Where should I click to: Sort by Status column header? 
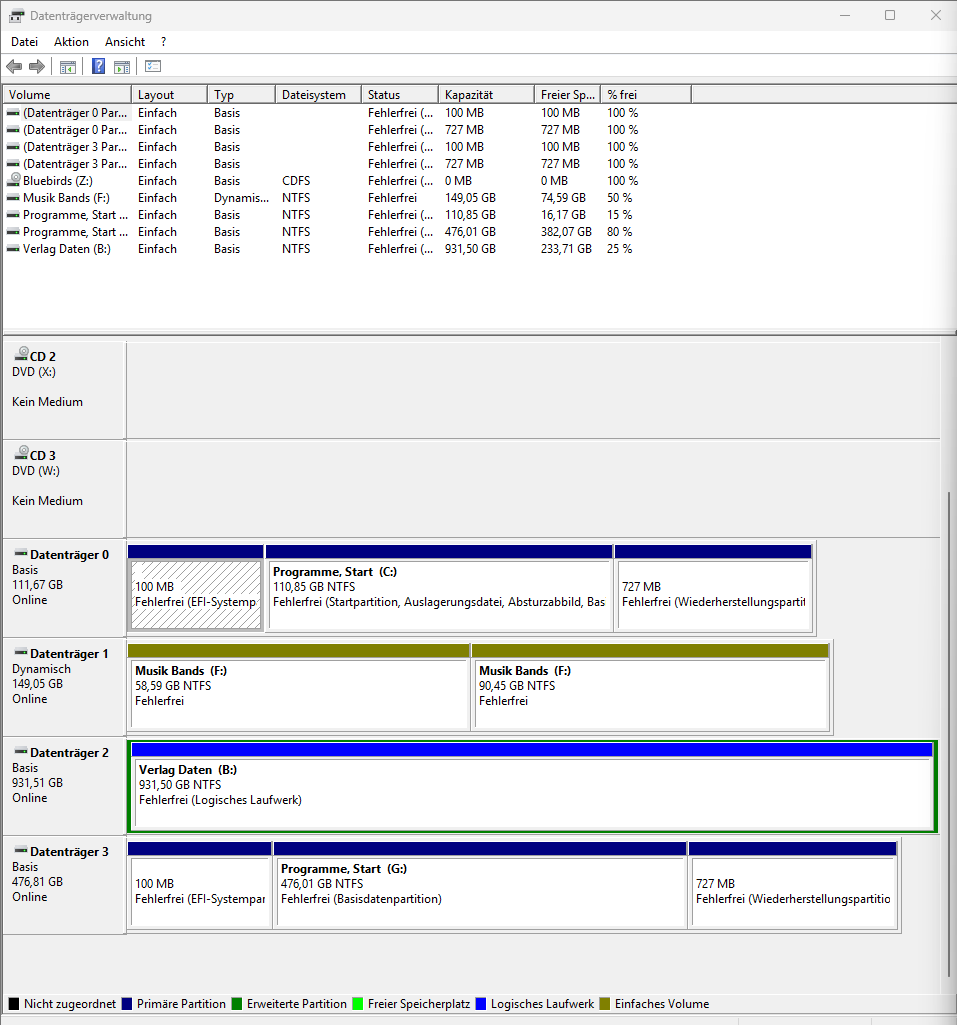[x=399, y=95]
